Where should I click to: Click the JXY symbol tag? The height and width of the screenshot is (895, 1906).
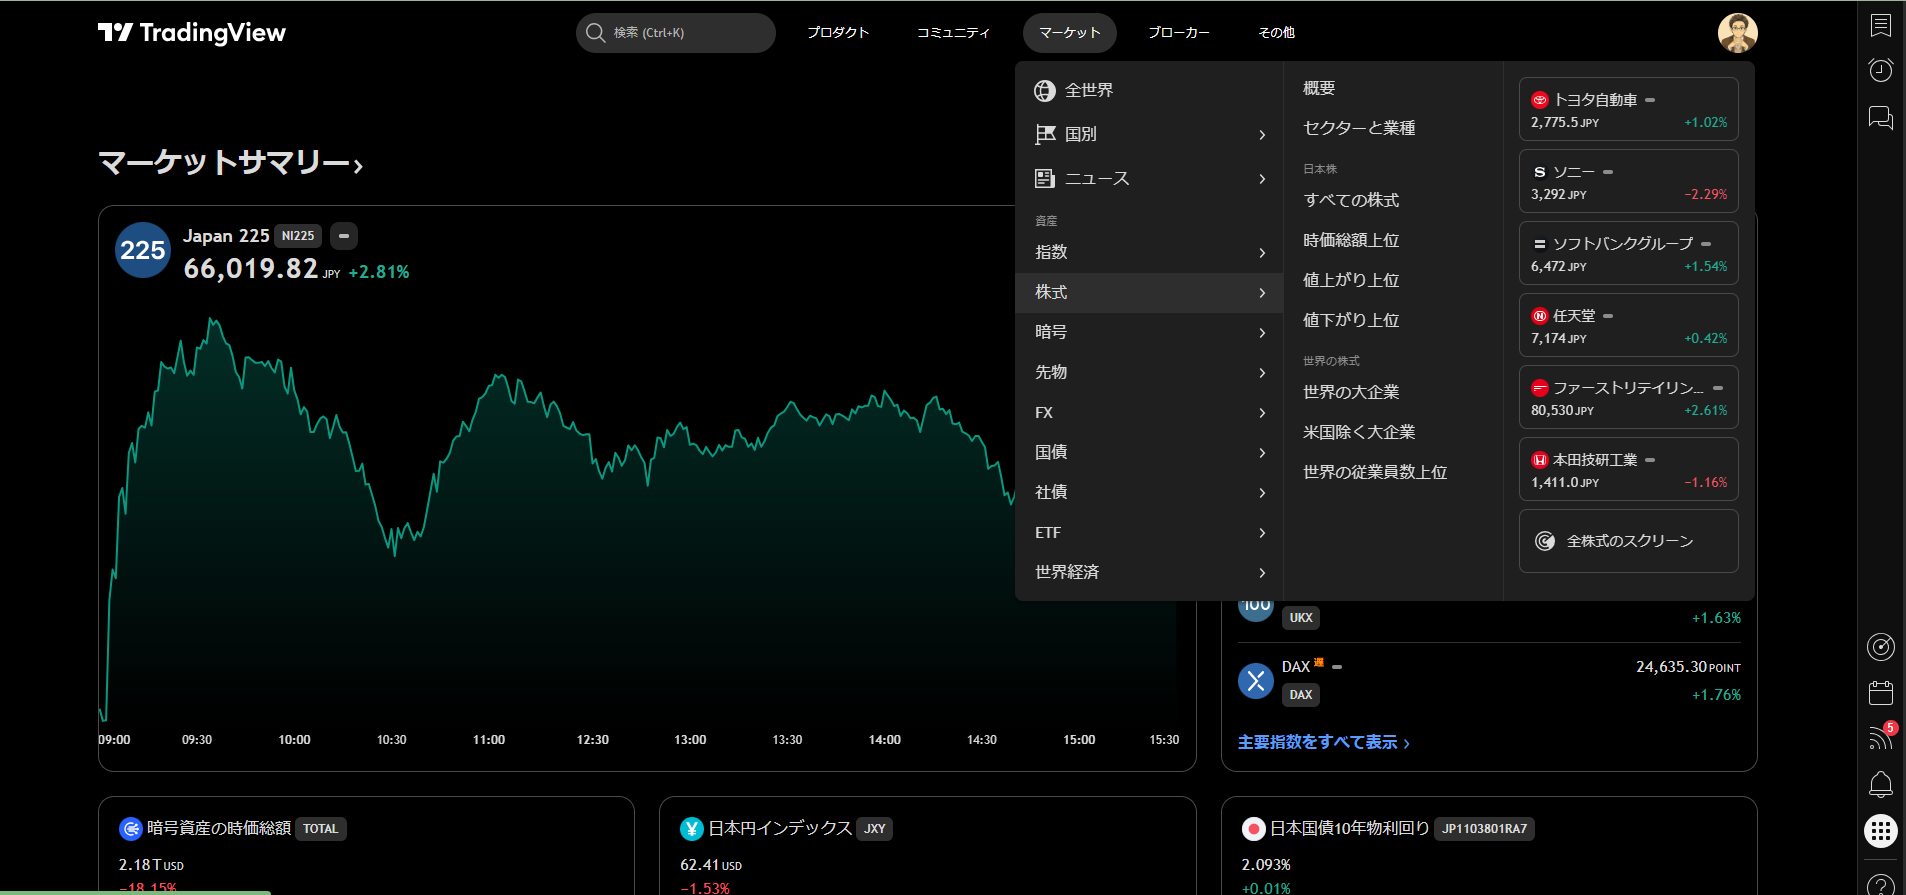coord(875,829)
